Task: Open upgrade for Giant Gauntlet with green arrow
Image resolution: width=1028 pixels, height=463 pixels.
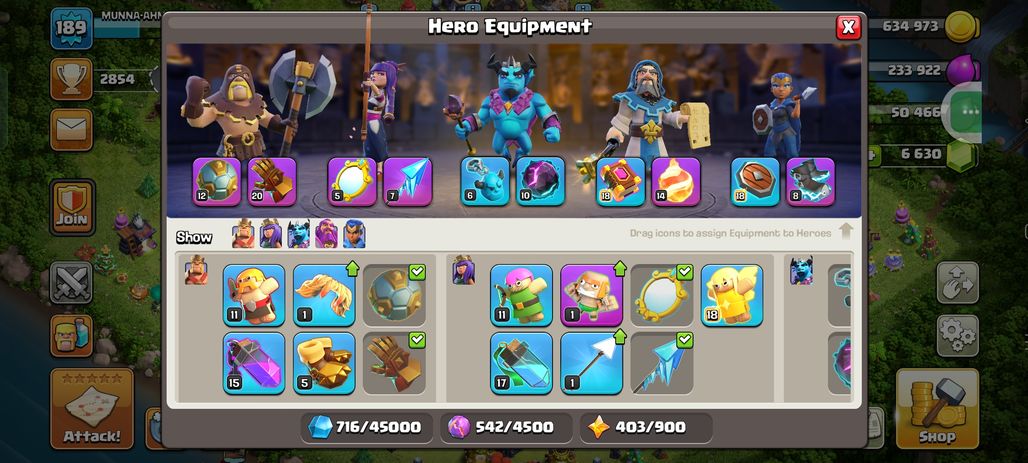Action: pyautogui.click(x=352, y=268)
